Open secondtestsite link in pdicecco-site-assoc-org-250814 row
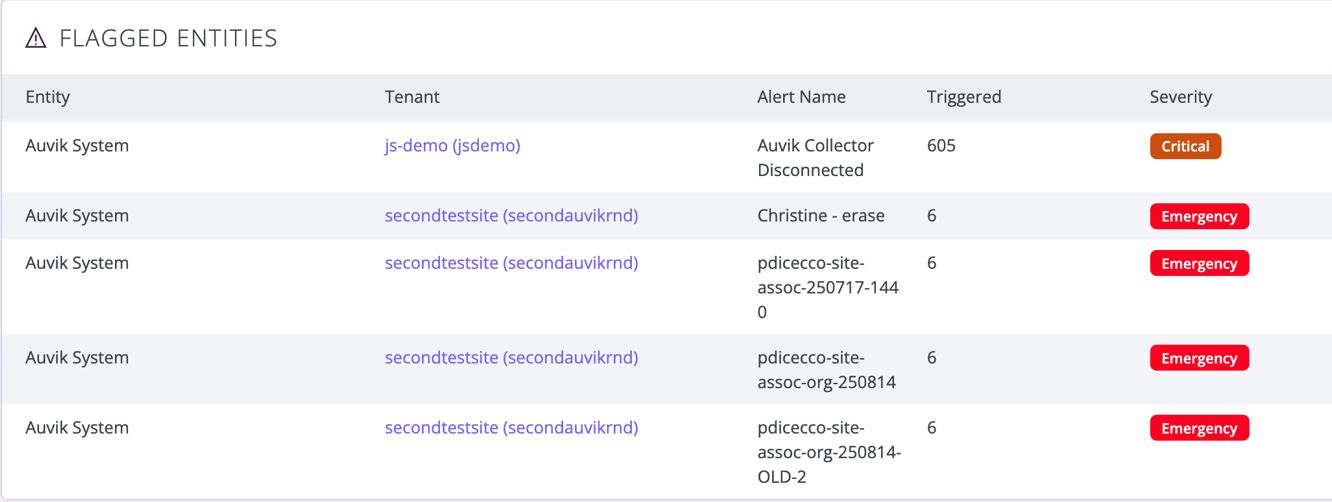Viewport: 1332px width, 502px height. click(x=511, y=358)
